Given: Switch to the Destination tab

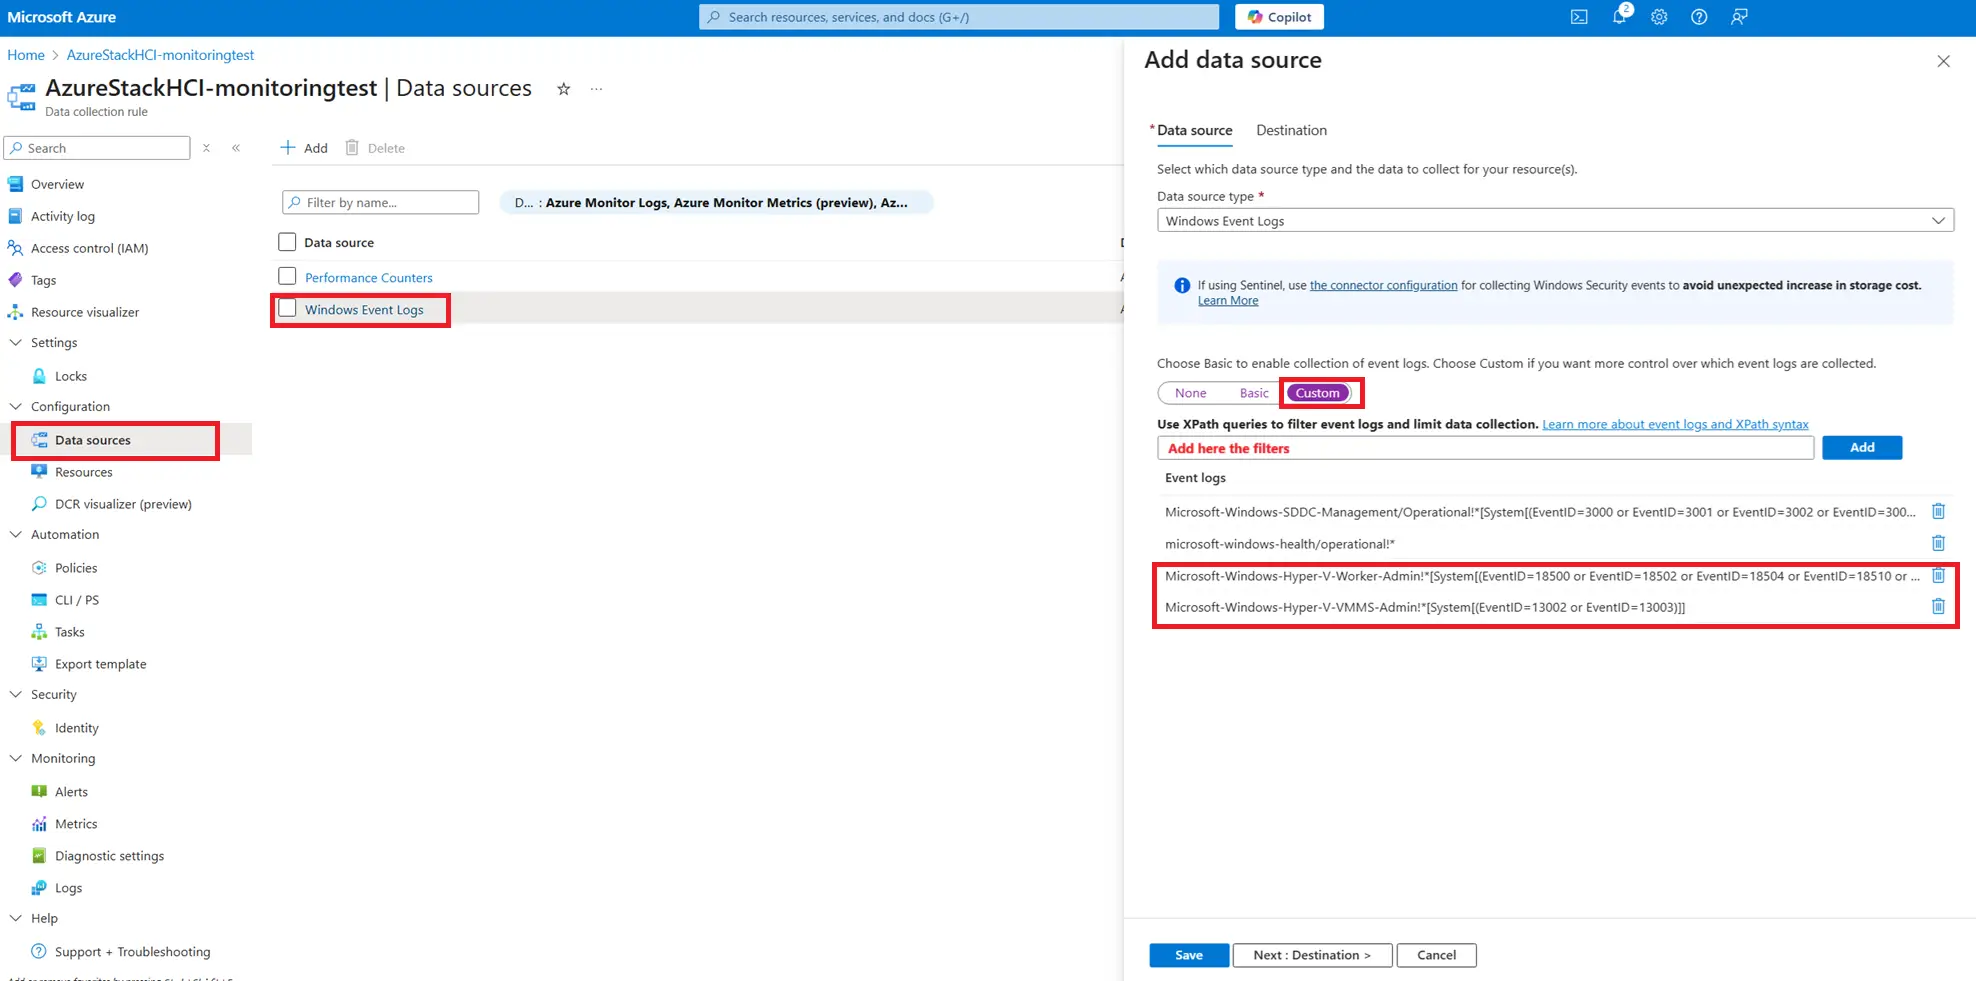Looking at the screenshot, I should coord(1291,130).
